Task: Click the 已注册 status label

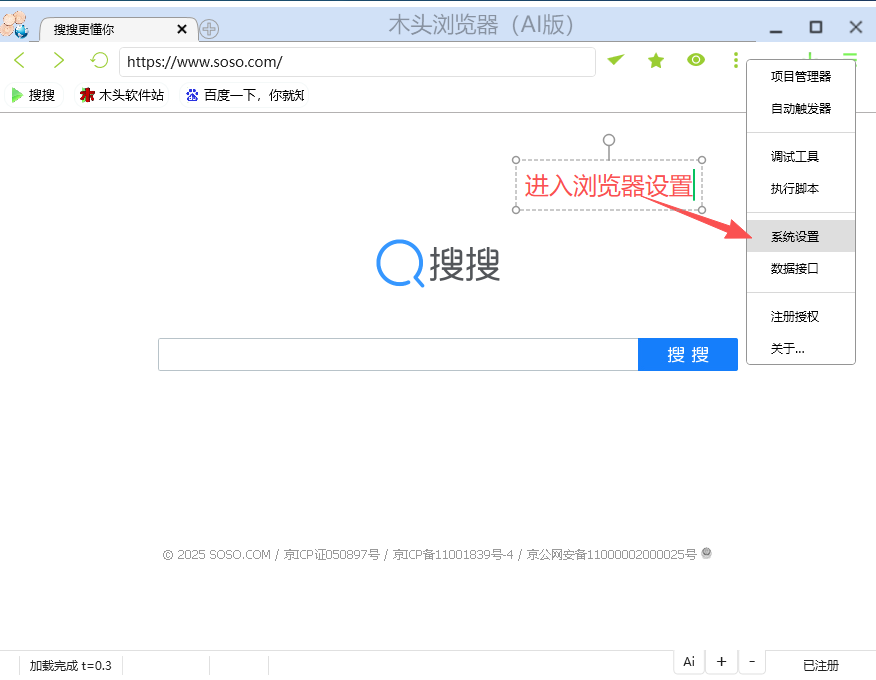Action: pyautogui.click(x=821, y=665)
